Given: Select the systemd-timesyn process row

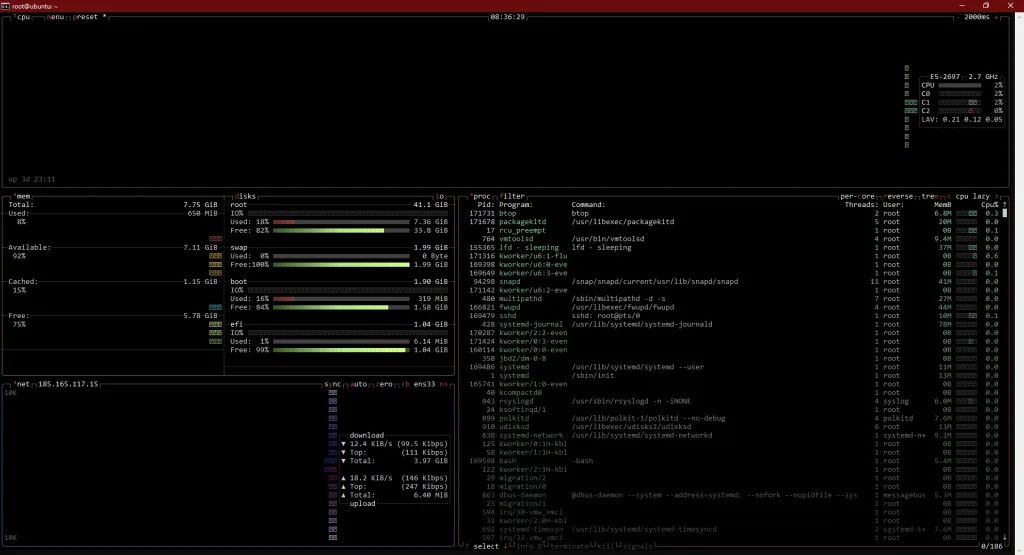Looking at the screenshot, I should (x=734, y=529).
